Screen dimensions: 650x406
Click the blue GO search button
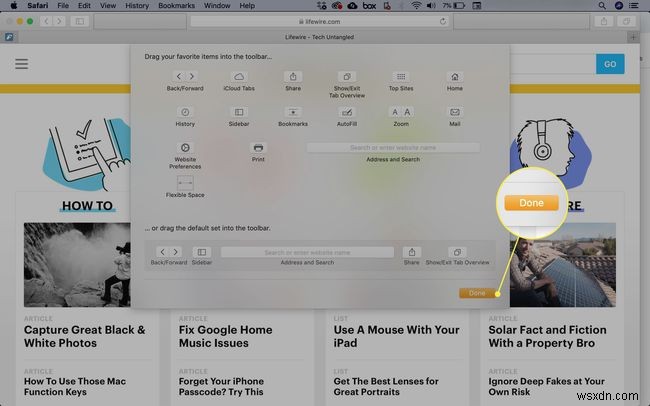click(x=610, y=64)
